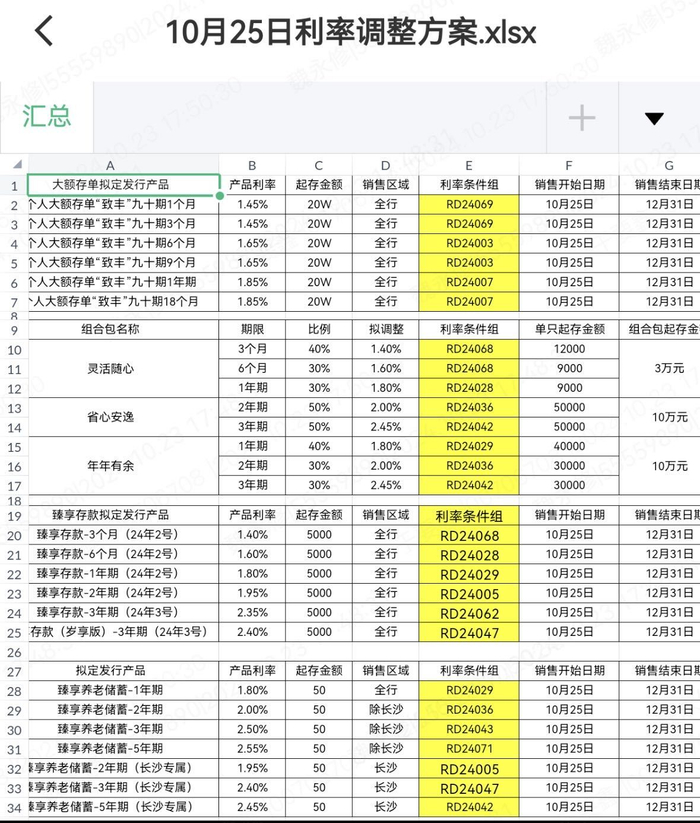700x823 pixels.
Task: Select 1.65% rate in row 5
Action: pyautogui.click(x=252, y=262)
